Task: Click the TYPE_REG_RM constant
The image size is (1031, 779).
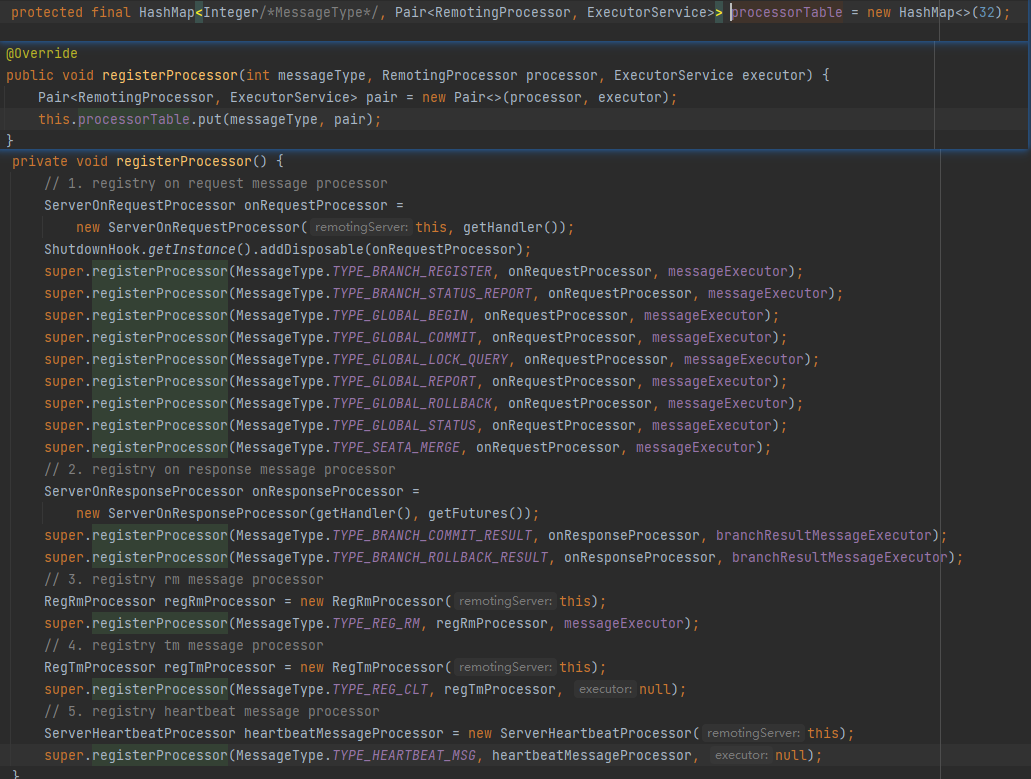Action: pyautogui.click(x=376, y=624)
